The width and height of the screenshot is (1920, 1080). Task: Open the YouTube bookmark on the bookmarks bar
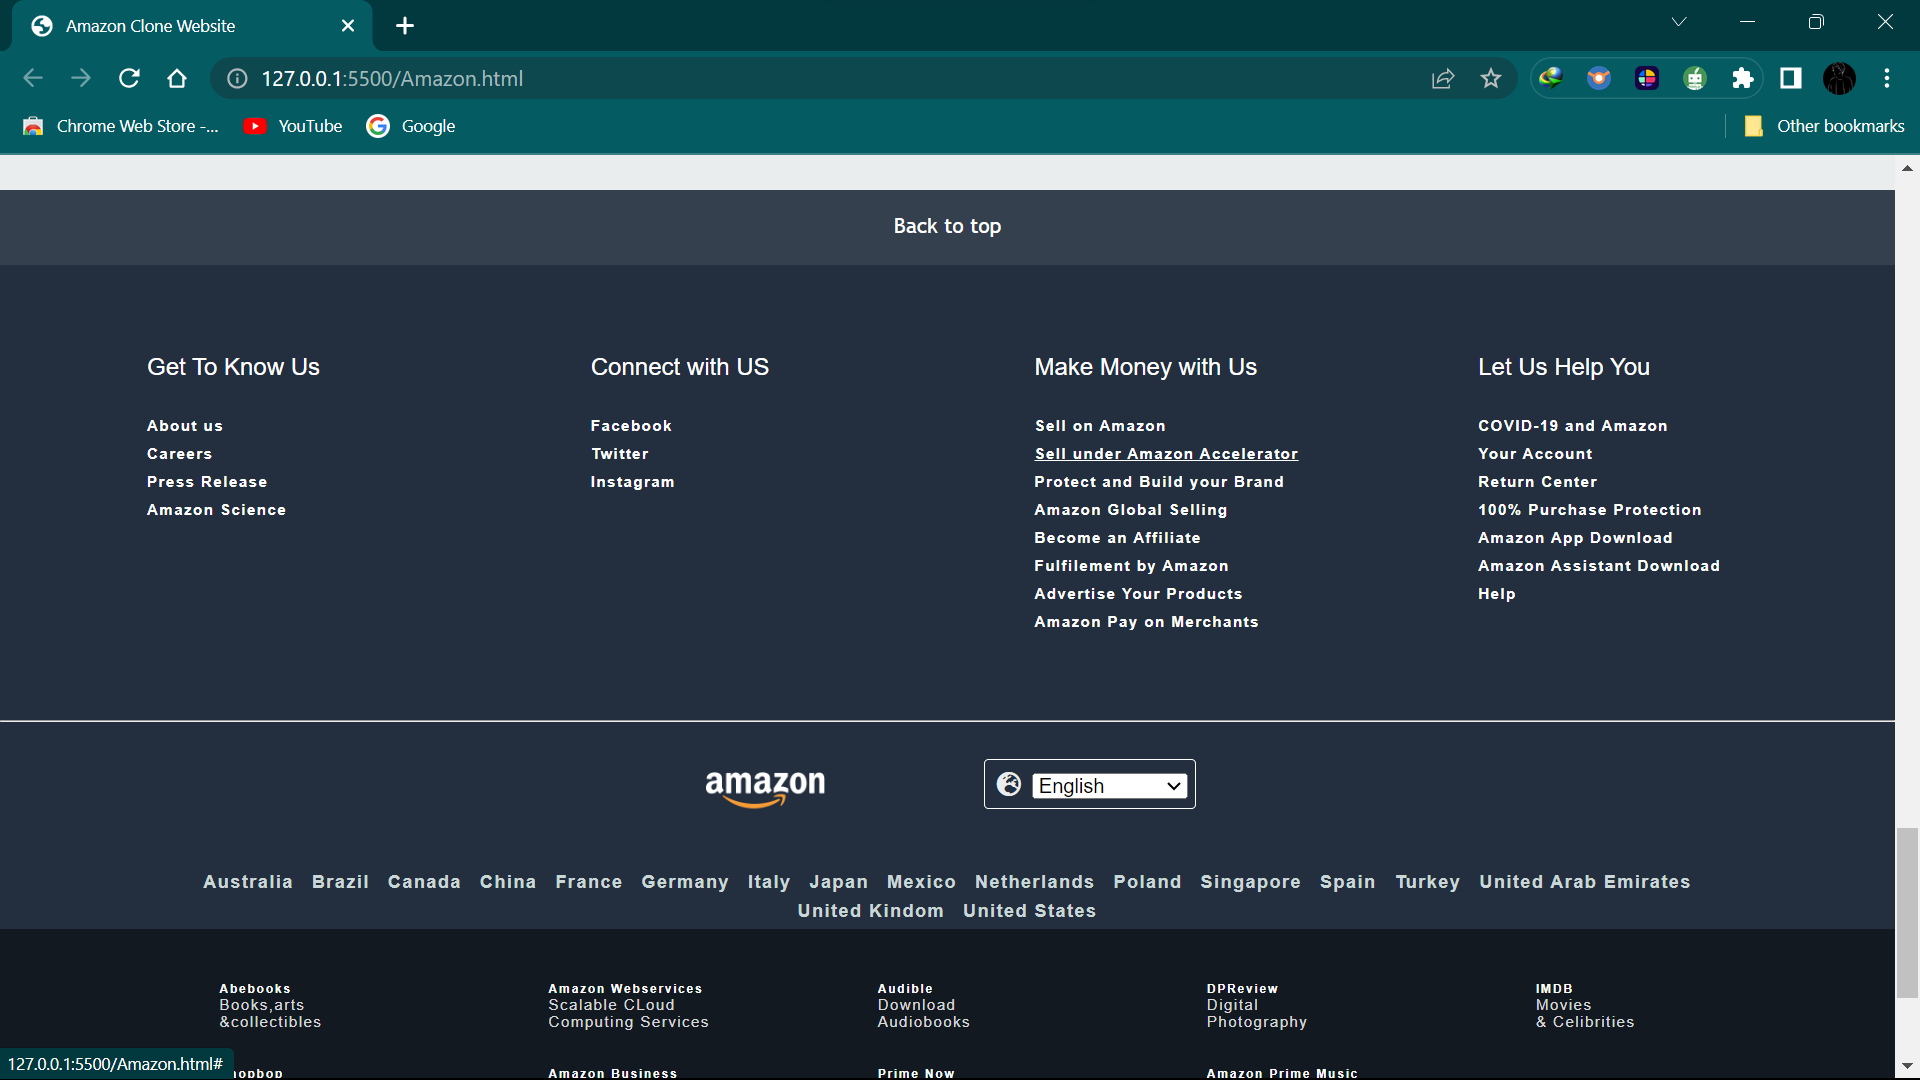[x=293, y=126]
